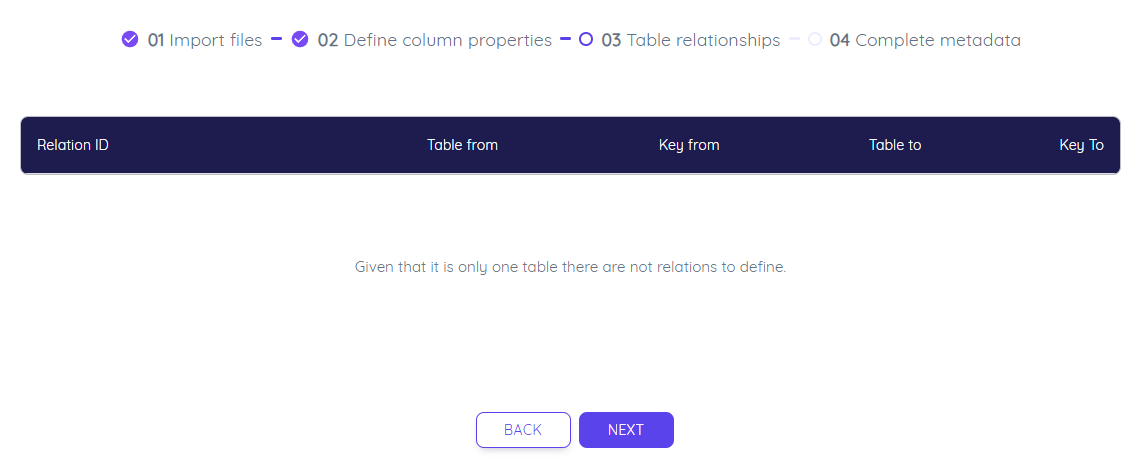The width and height of the screenshot is (1145, 474).
Task: Click the NEXT button
Action: pos(626,429)
